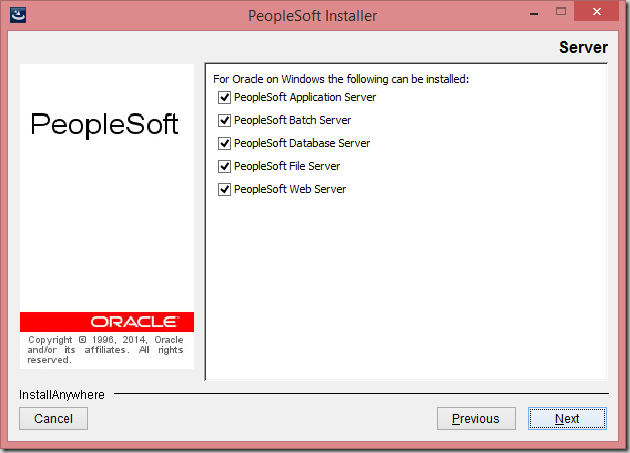The image size is (630, 453).
Task: Click the Oracle copyright notice text
Action: click(106, 350)
